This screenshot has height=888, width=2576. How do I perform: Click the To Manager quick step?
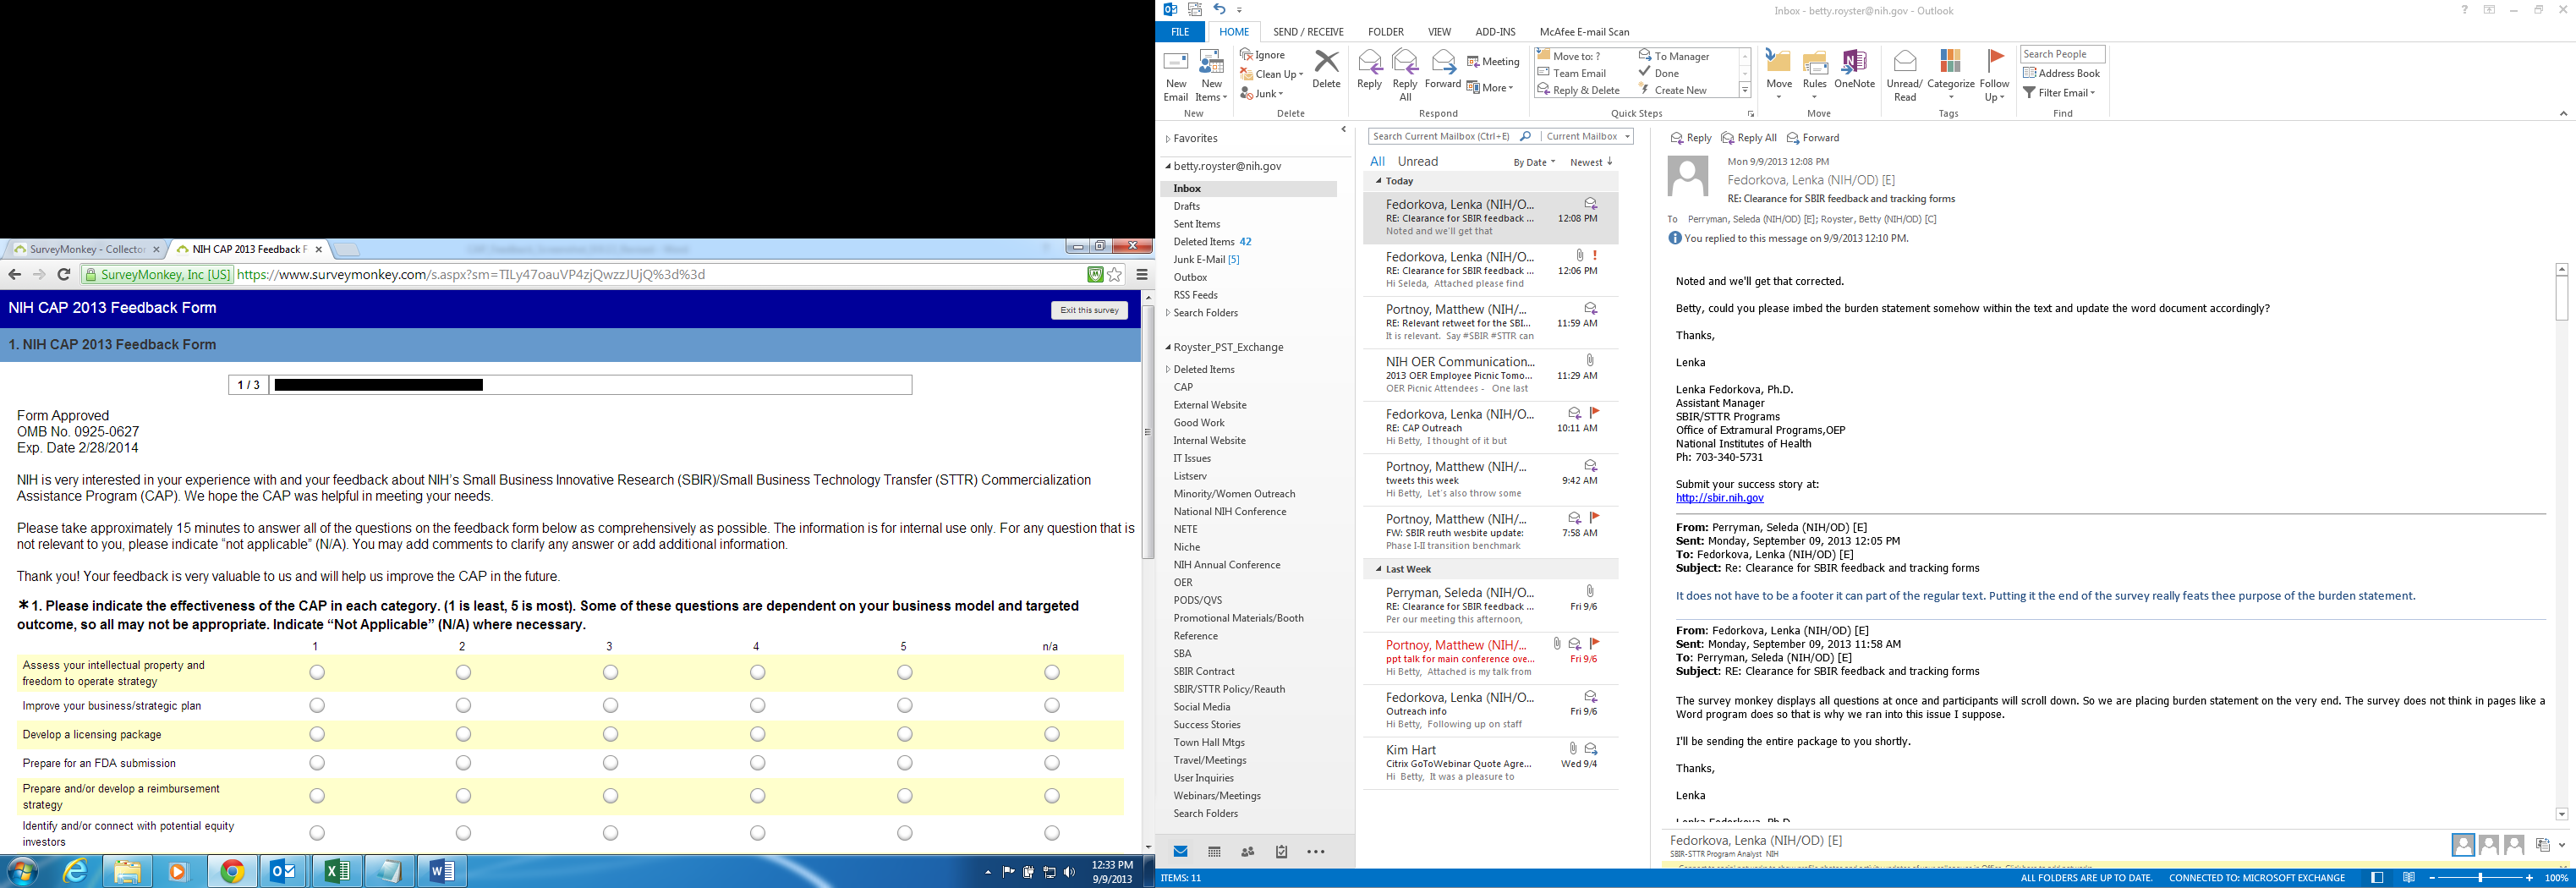[x=1675, y=56]
